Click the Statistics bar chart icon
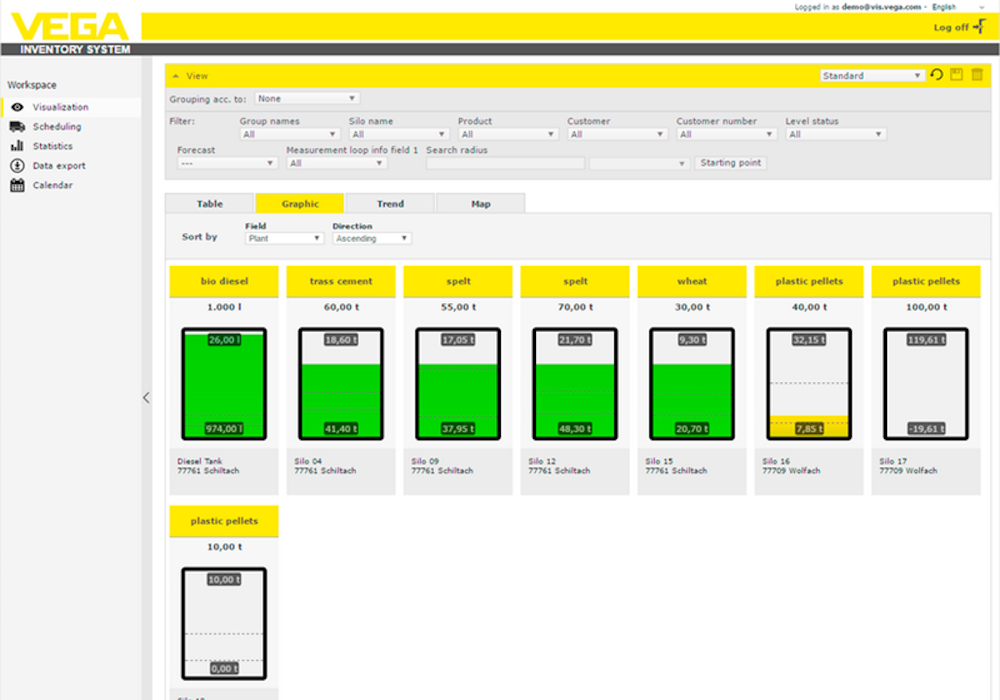 17,146
